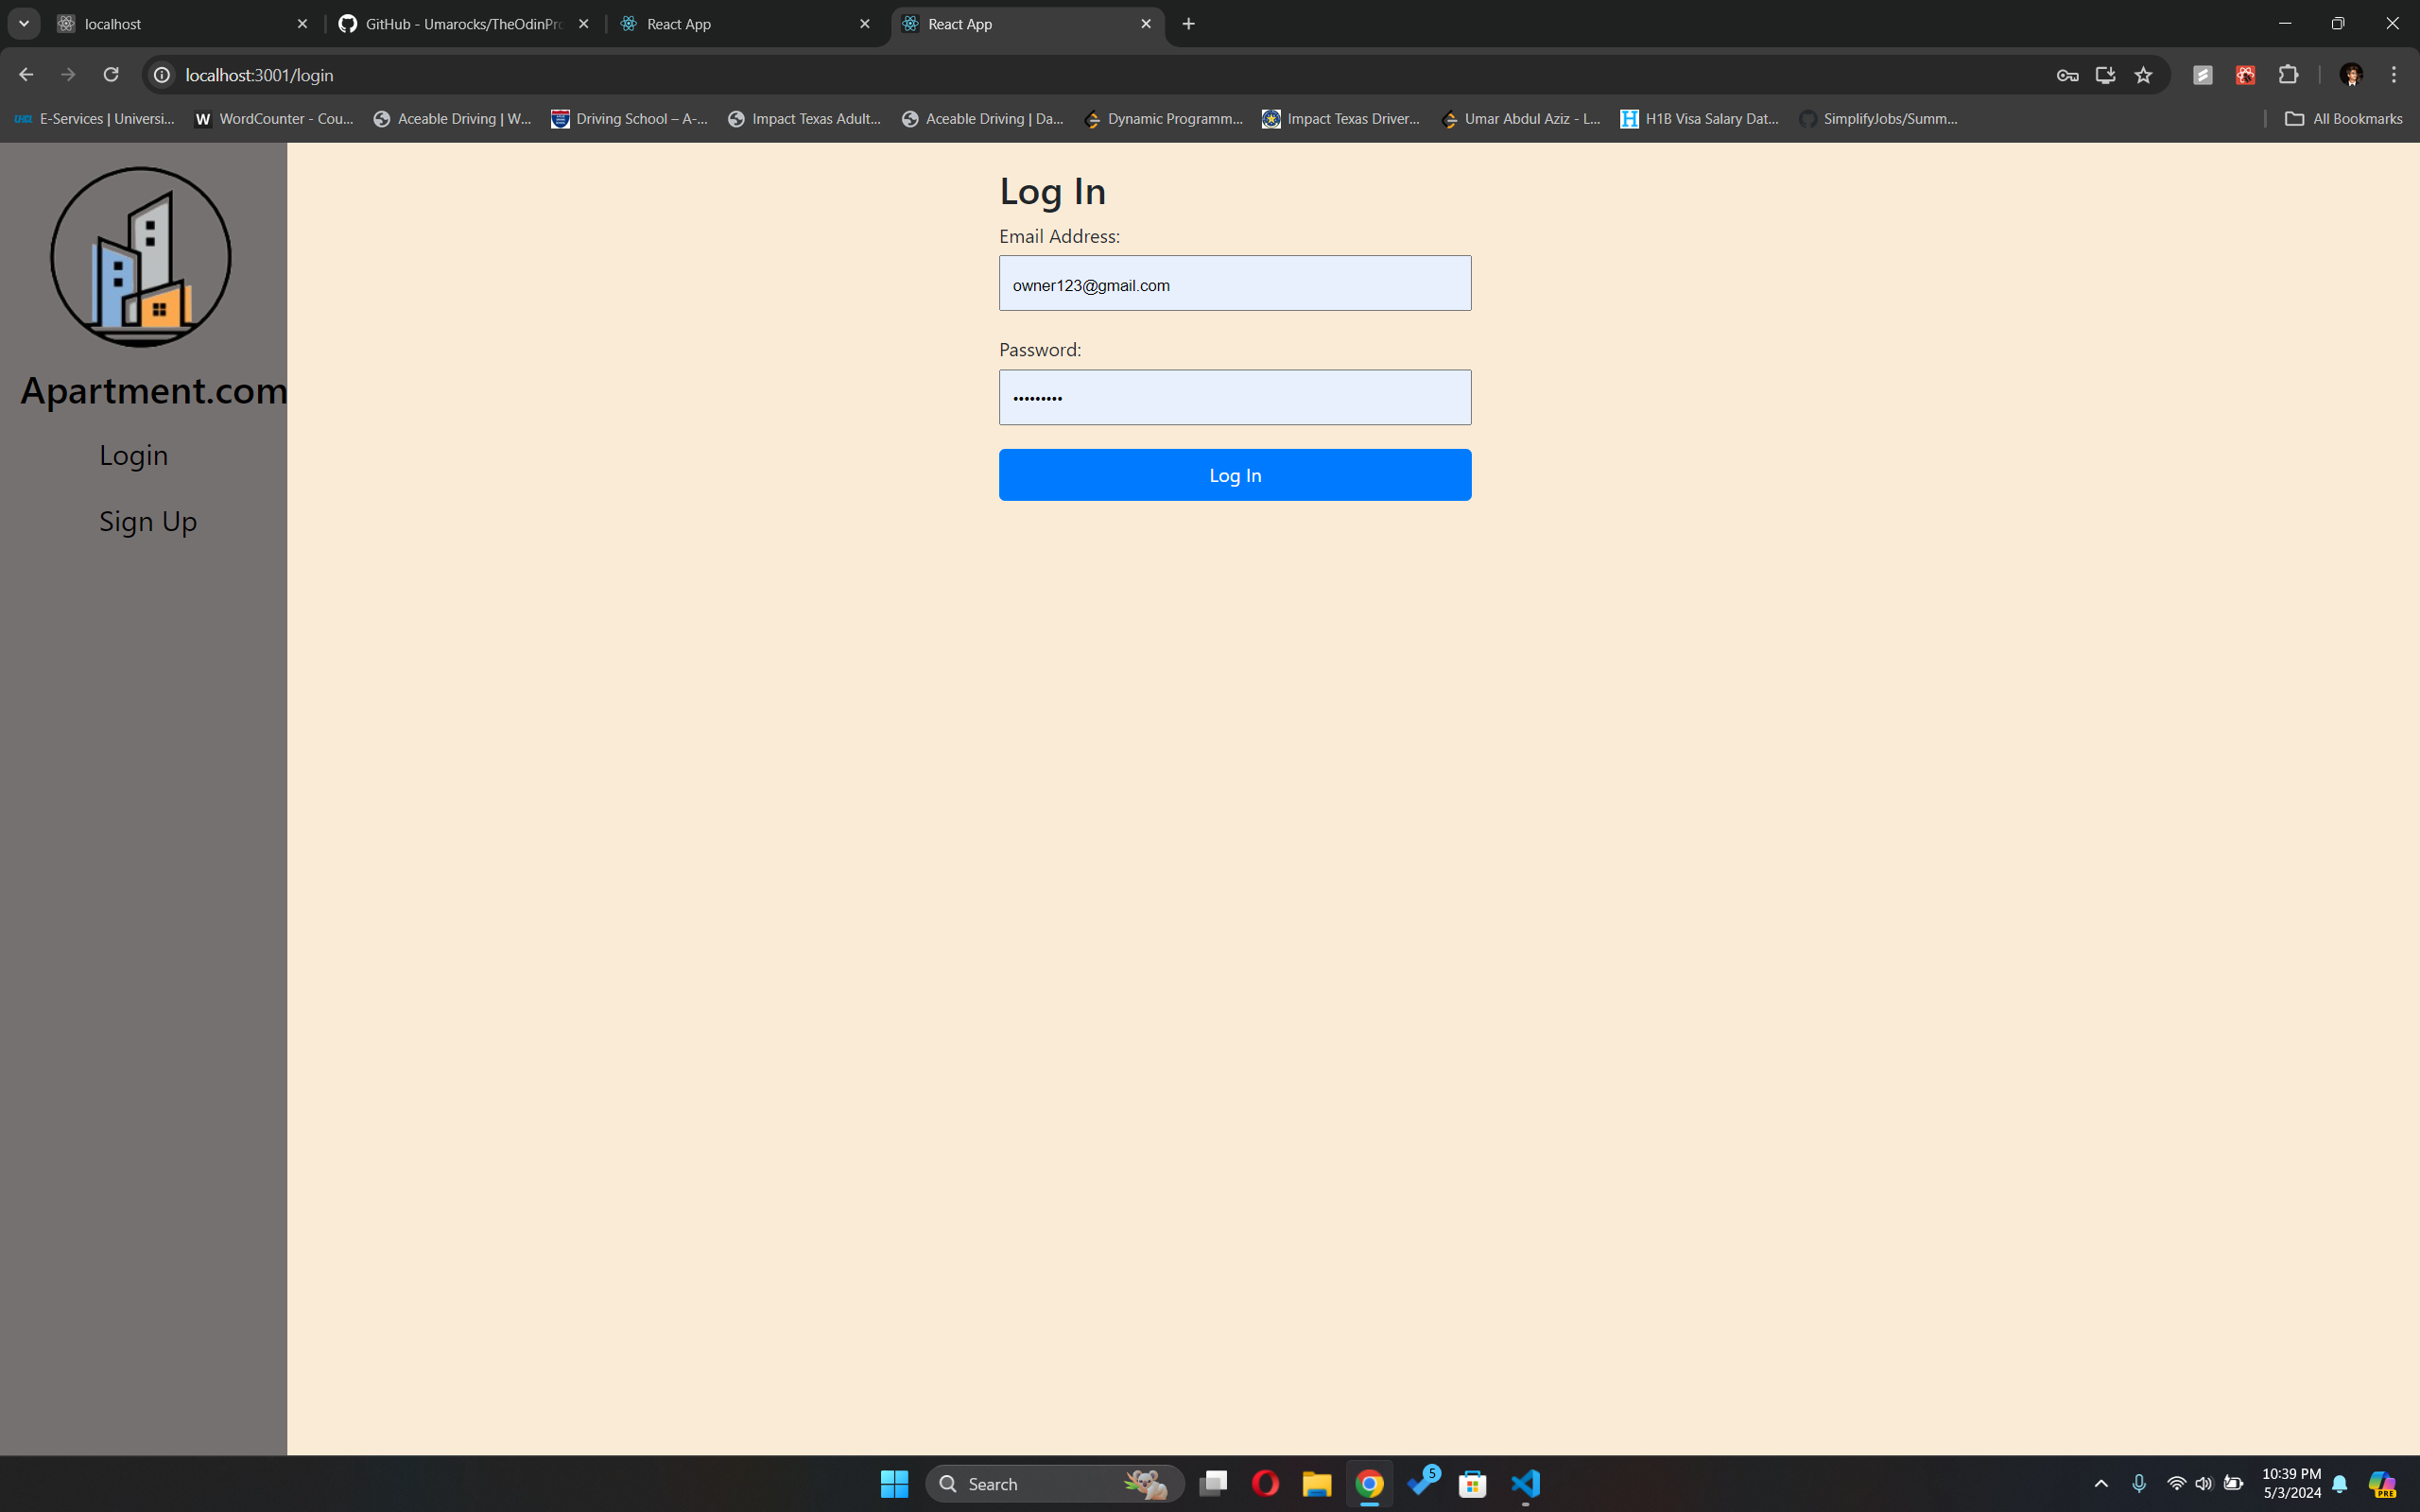
Task: Reload the current page
Action: (111, 75)
